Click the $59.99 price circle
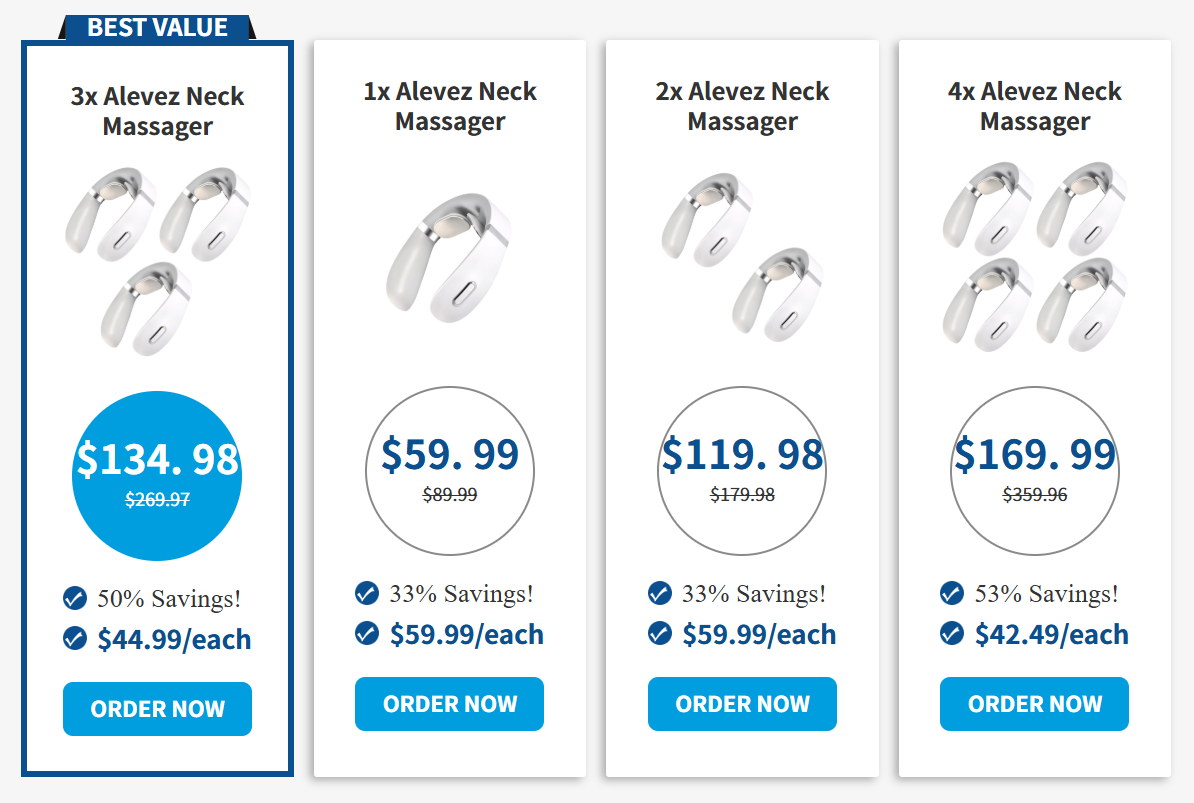1194x803 pixels. click(x=449, y=471)
